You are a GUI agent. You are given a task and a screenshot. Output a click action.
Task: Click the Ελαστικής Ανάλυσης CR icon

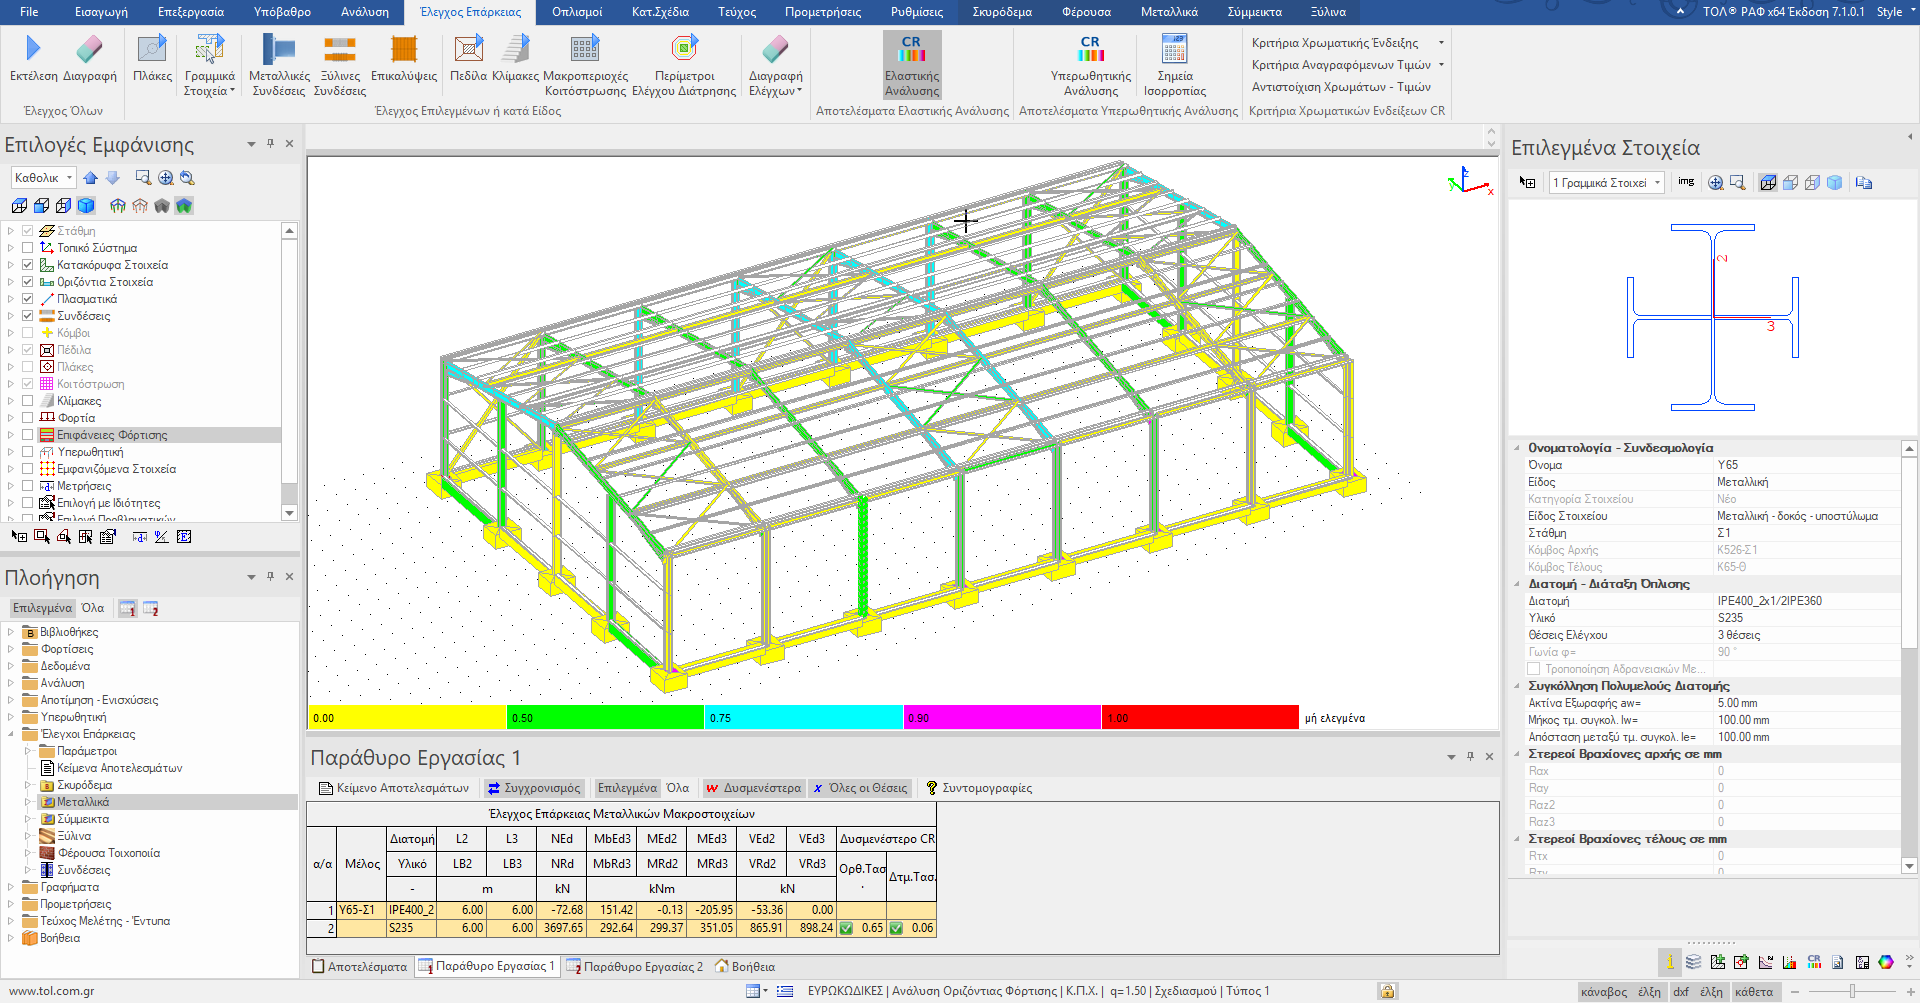911,50
